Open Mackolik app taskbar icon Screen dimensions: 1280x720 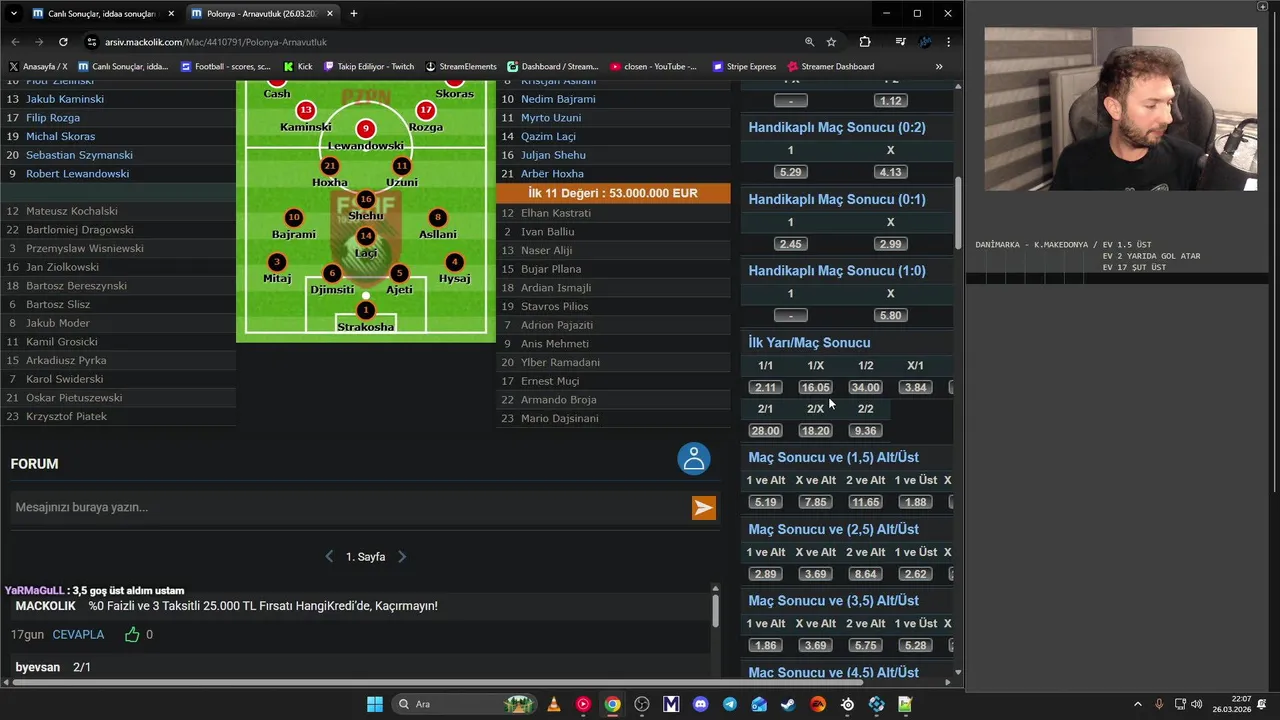671,704
